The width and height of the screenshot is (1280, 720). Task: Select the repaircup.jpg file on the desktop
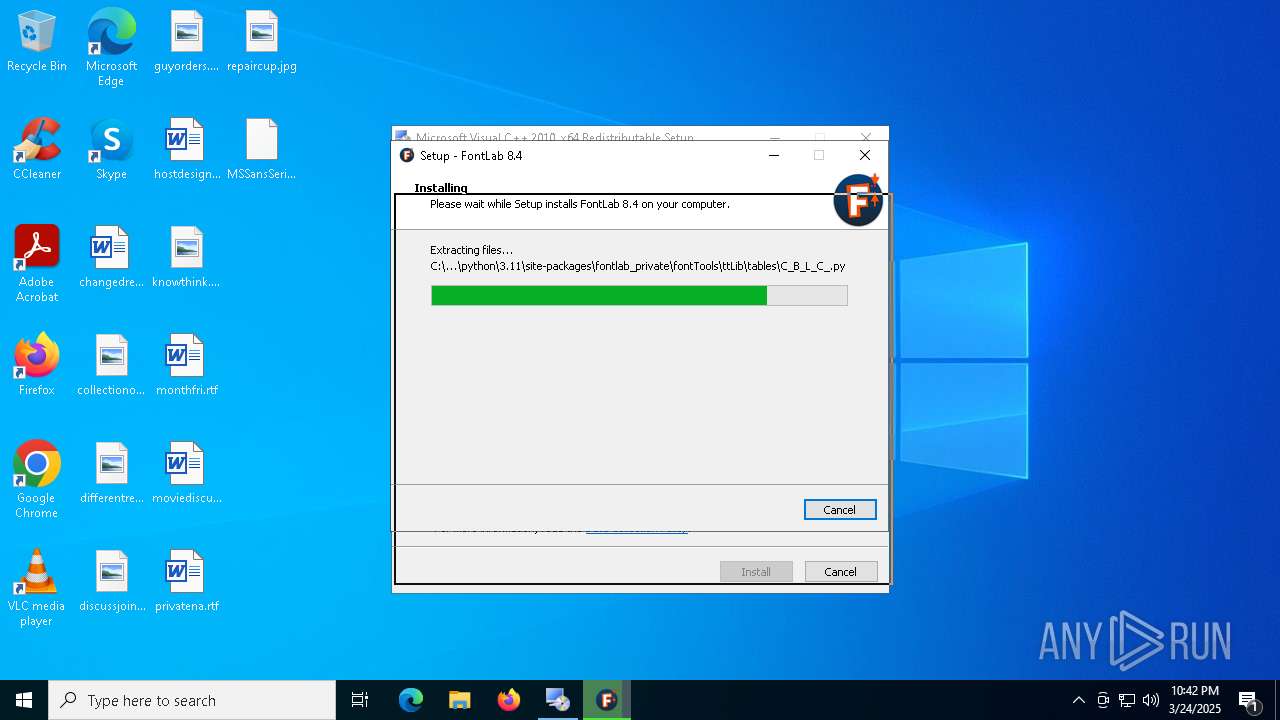262,42
